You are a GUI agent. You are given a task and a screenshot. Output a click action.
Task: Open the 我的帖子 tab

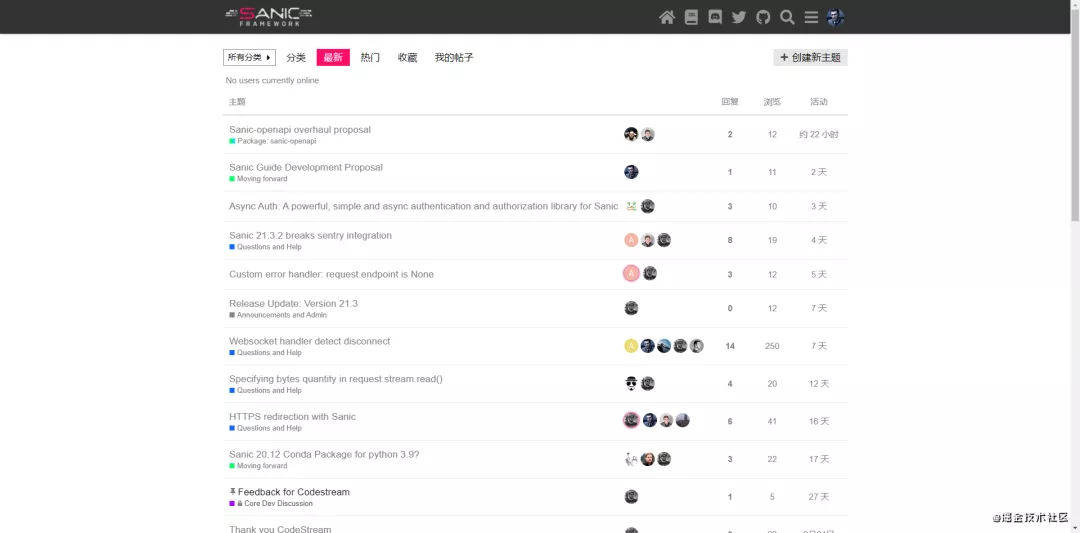454,57
